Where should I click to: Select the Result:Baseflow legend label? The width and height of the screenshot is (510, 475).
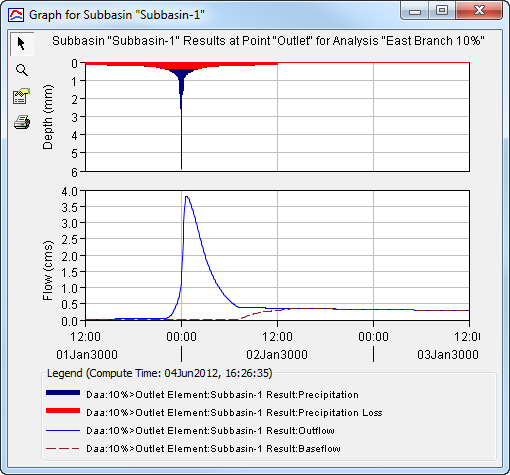[213, 449]
